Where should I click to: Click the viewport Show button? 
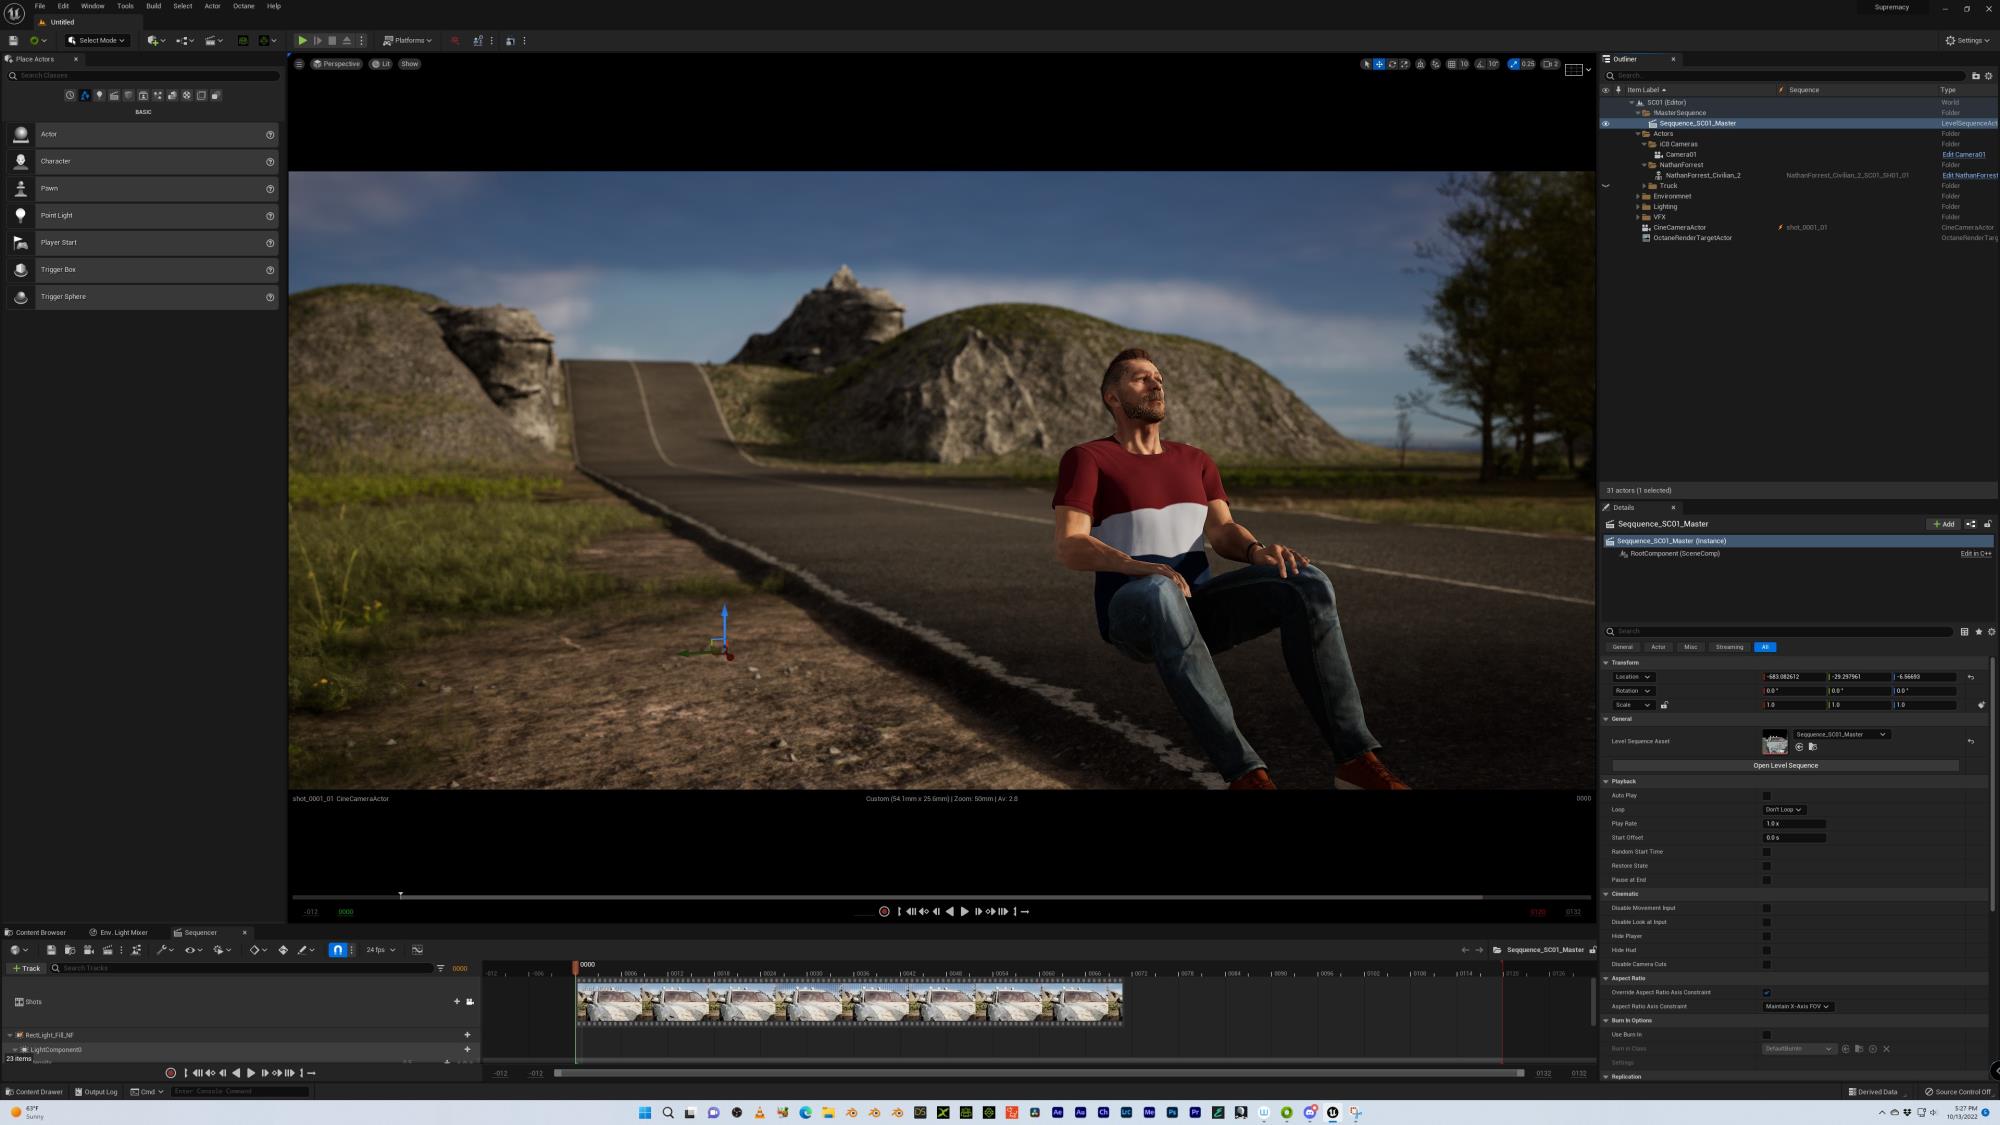click(409, 64)
